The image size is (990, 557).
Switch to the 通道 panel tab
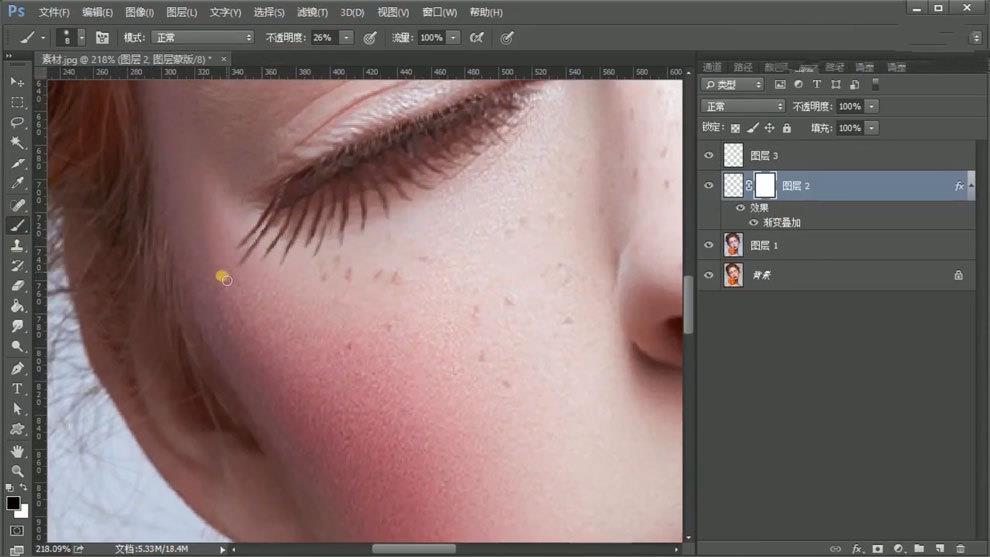(x=712, y=67)
